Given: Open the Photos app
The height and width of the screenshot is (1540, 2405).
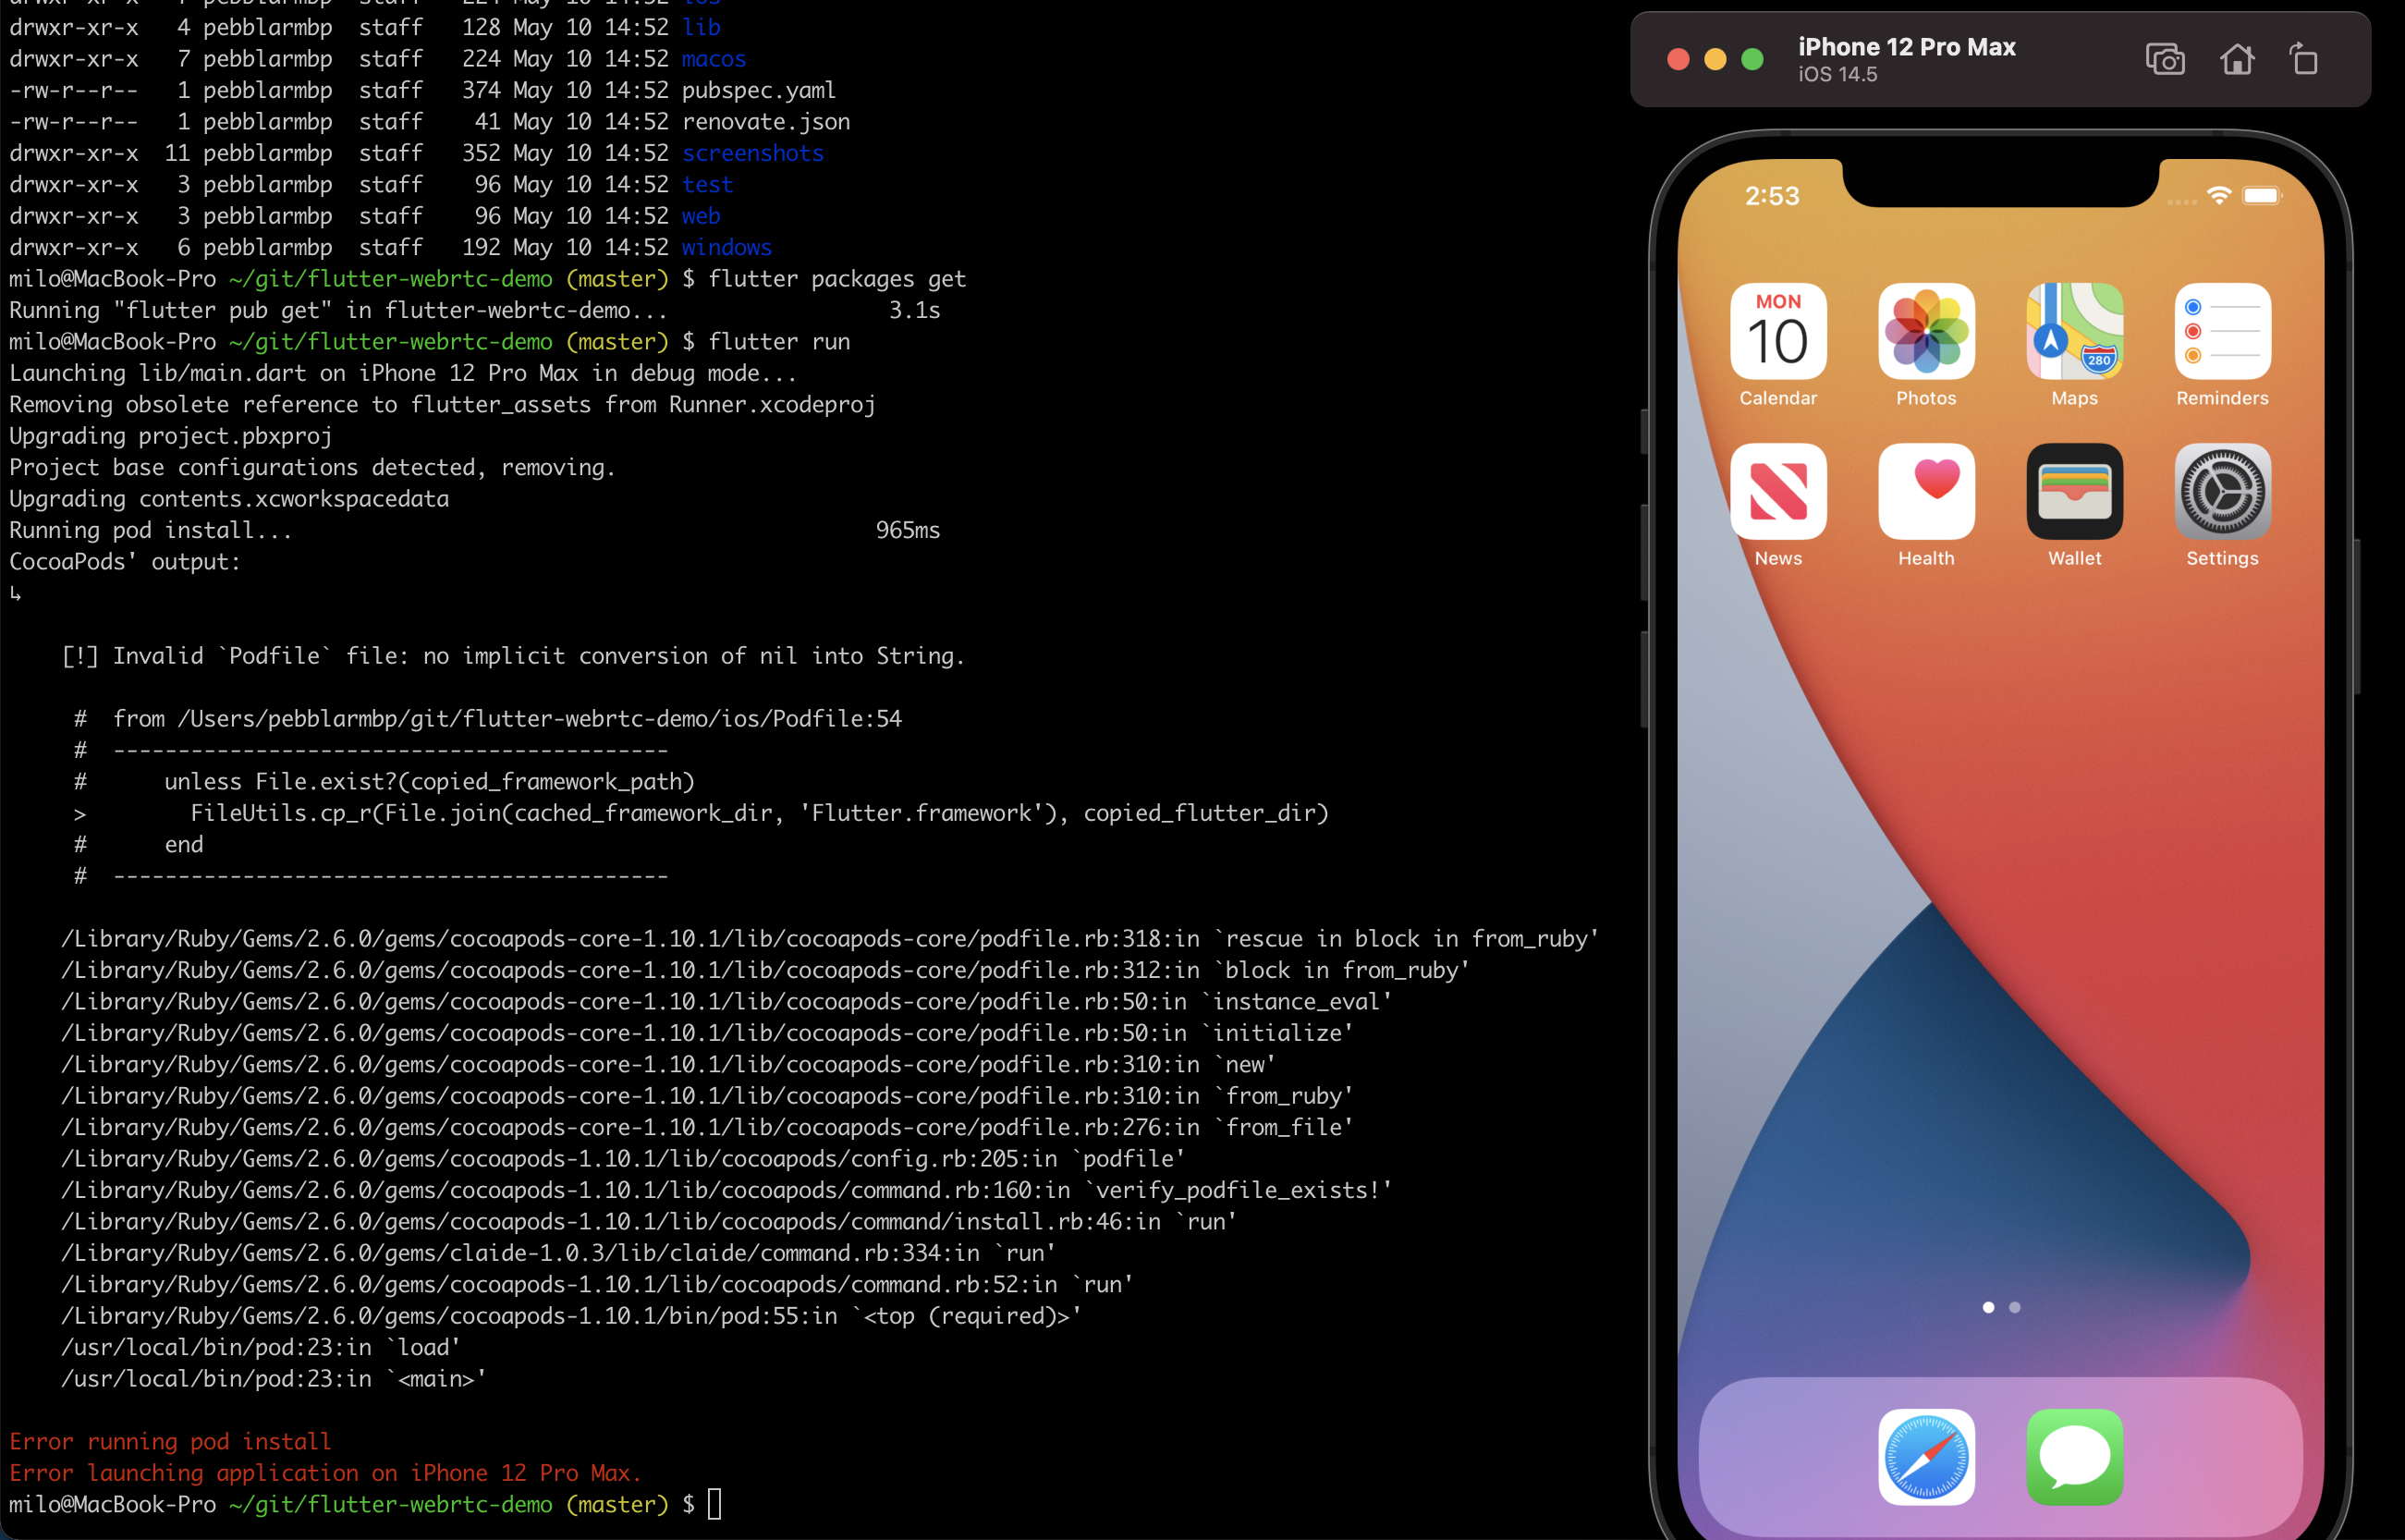Looking at the screenshot, I should [1925, 332].
